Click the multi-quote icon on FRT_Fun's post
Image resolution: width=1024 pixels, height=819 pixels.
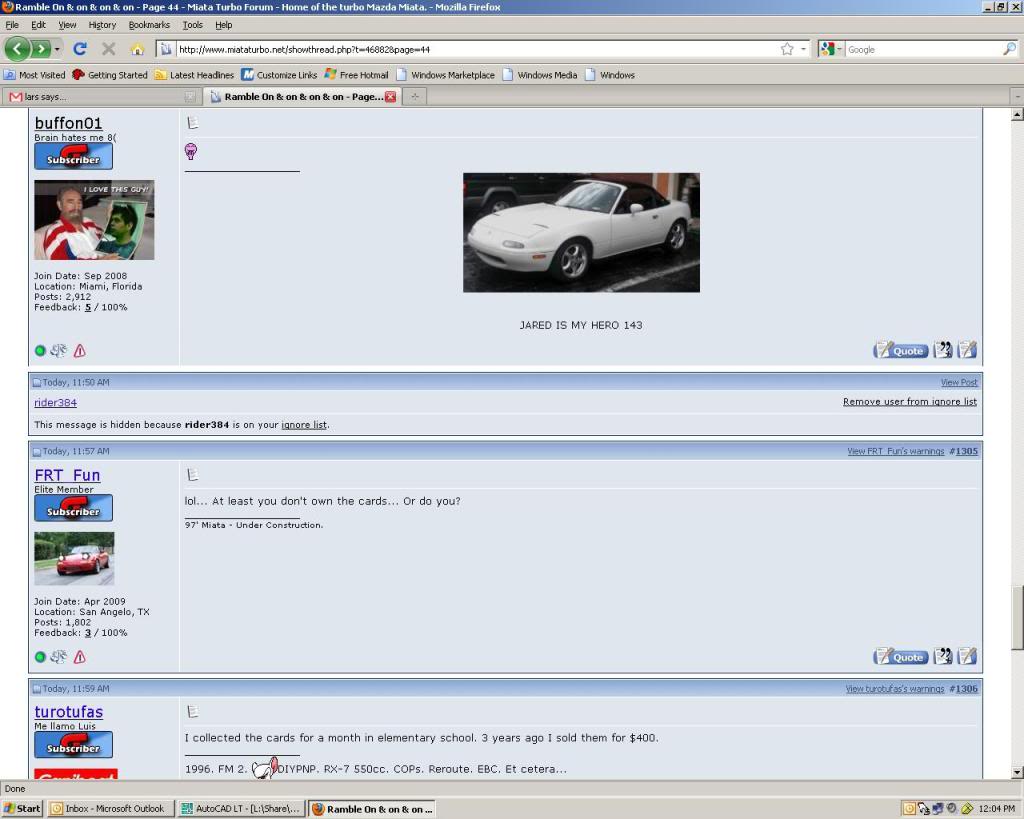tap(941, 656)
